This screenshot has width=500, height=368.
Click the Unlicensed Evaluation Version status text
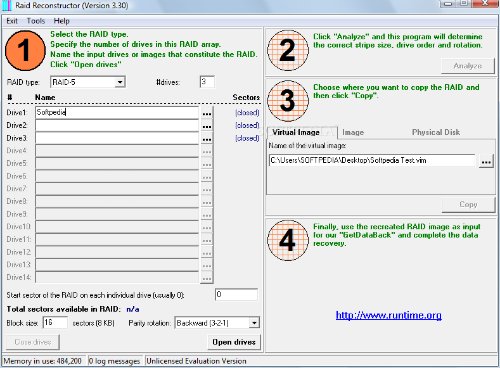pyautogui.click(x=196, y=361)
